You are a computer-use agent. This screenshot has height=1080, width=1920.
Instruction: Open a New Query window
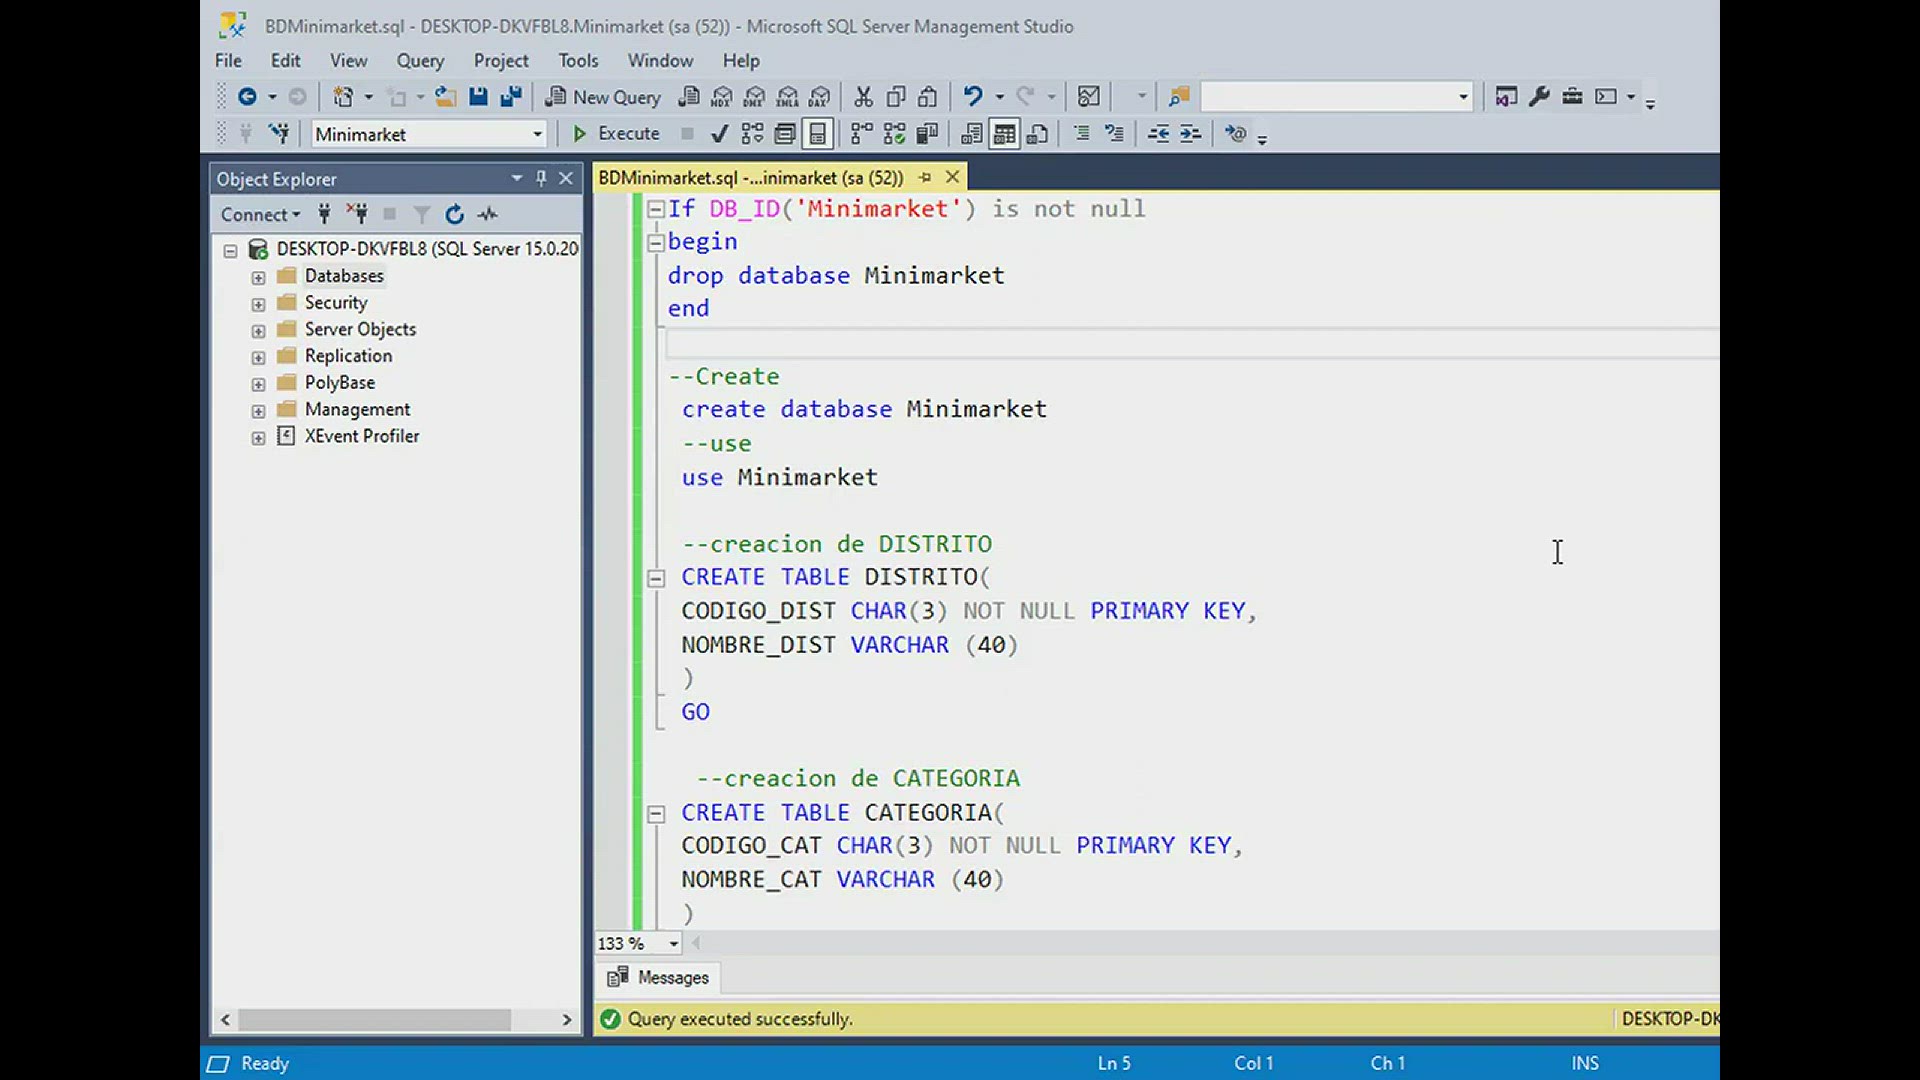[x=603, y=97]
